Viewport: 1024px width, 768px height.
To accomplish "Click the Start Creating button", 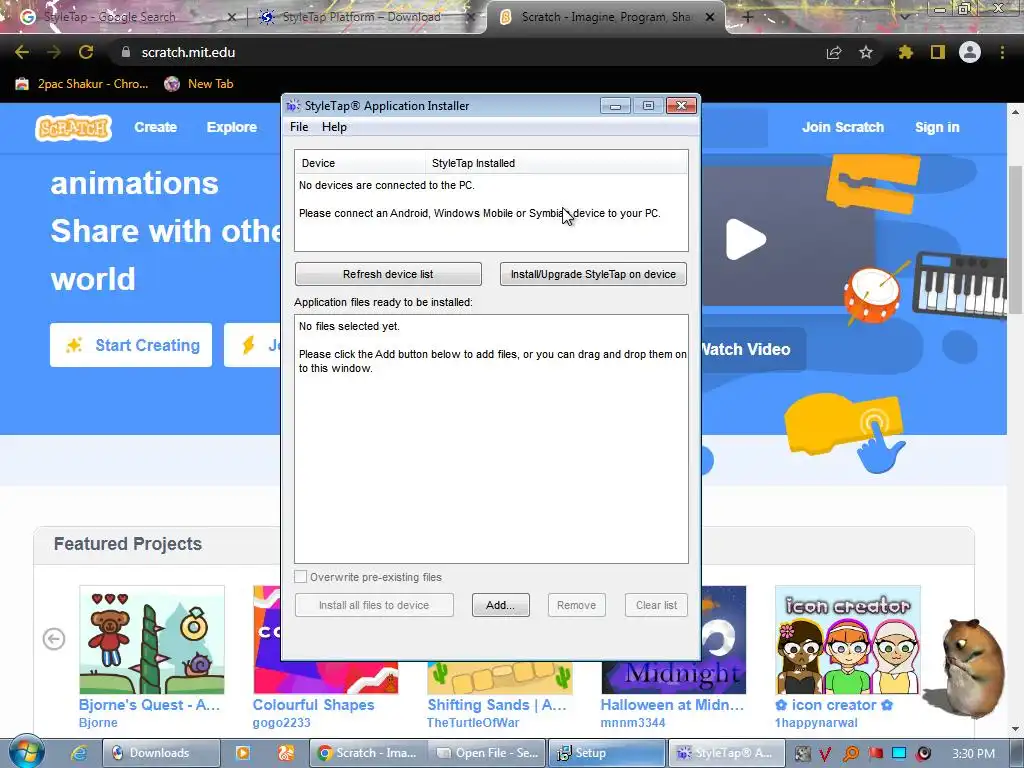I will [131, 345].
